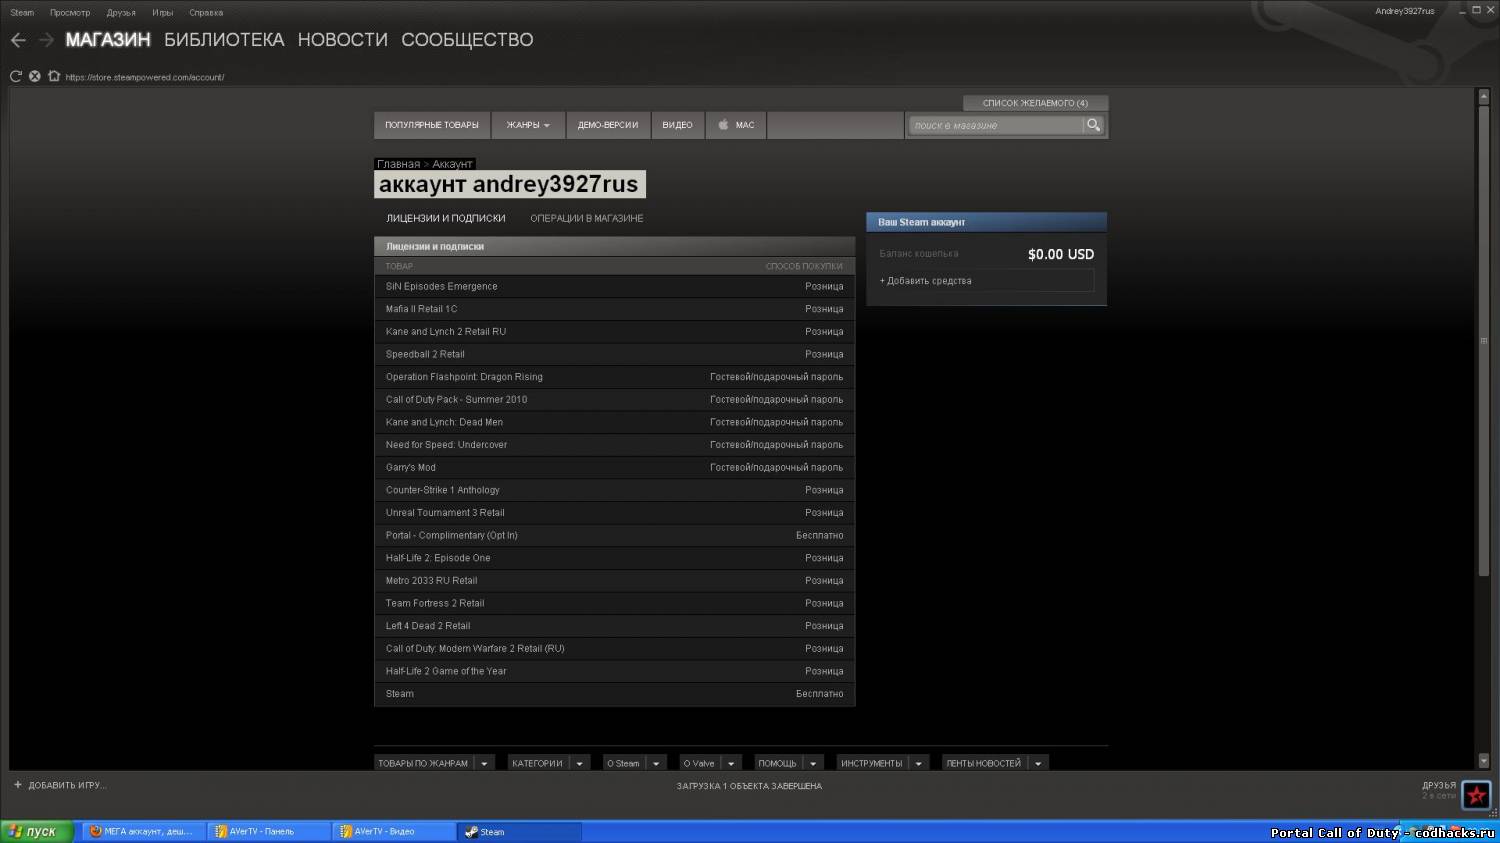Expand the ЛЕНТЫ НОВОСТЕЙ arrow
Image resolution: width=1500 pixels, height=843 pixels.
(x=1038, y=763)
